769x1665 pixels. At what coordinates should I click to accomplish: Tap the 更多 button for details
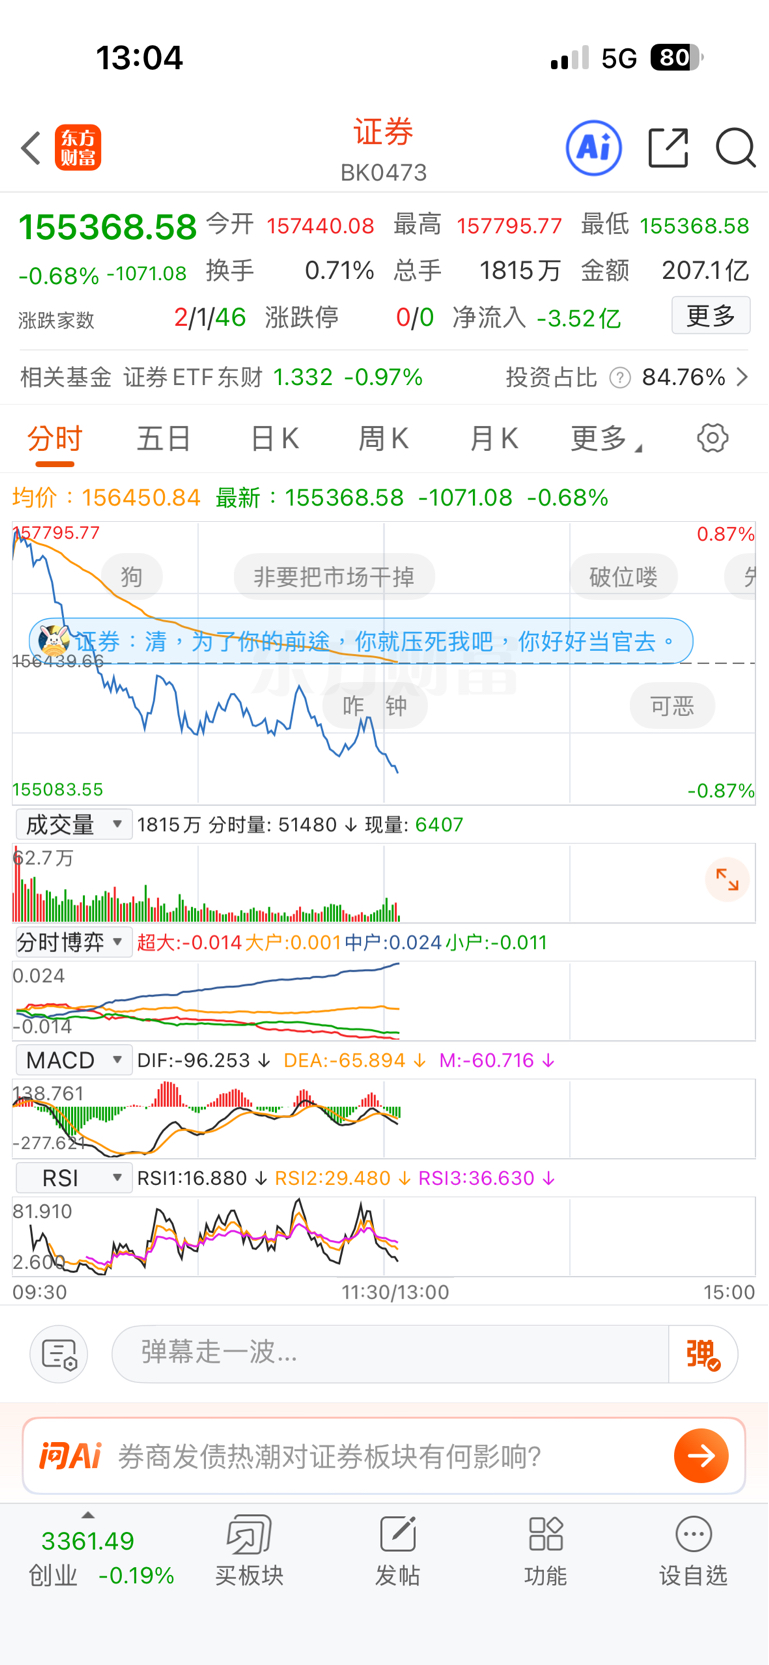point(710,316)
